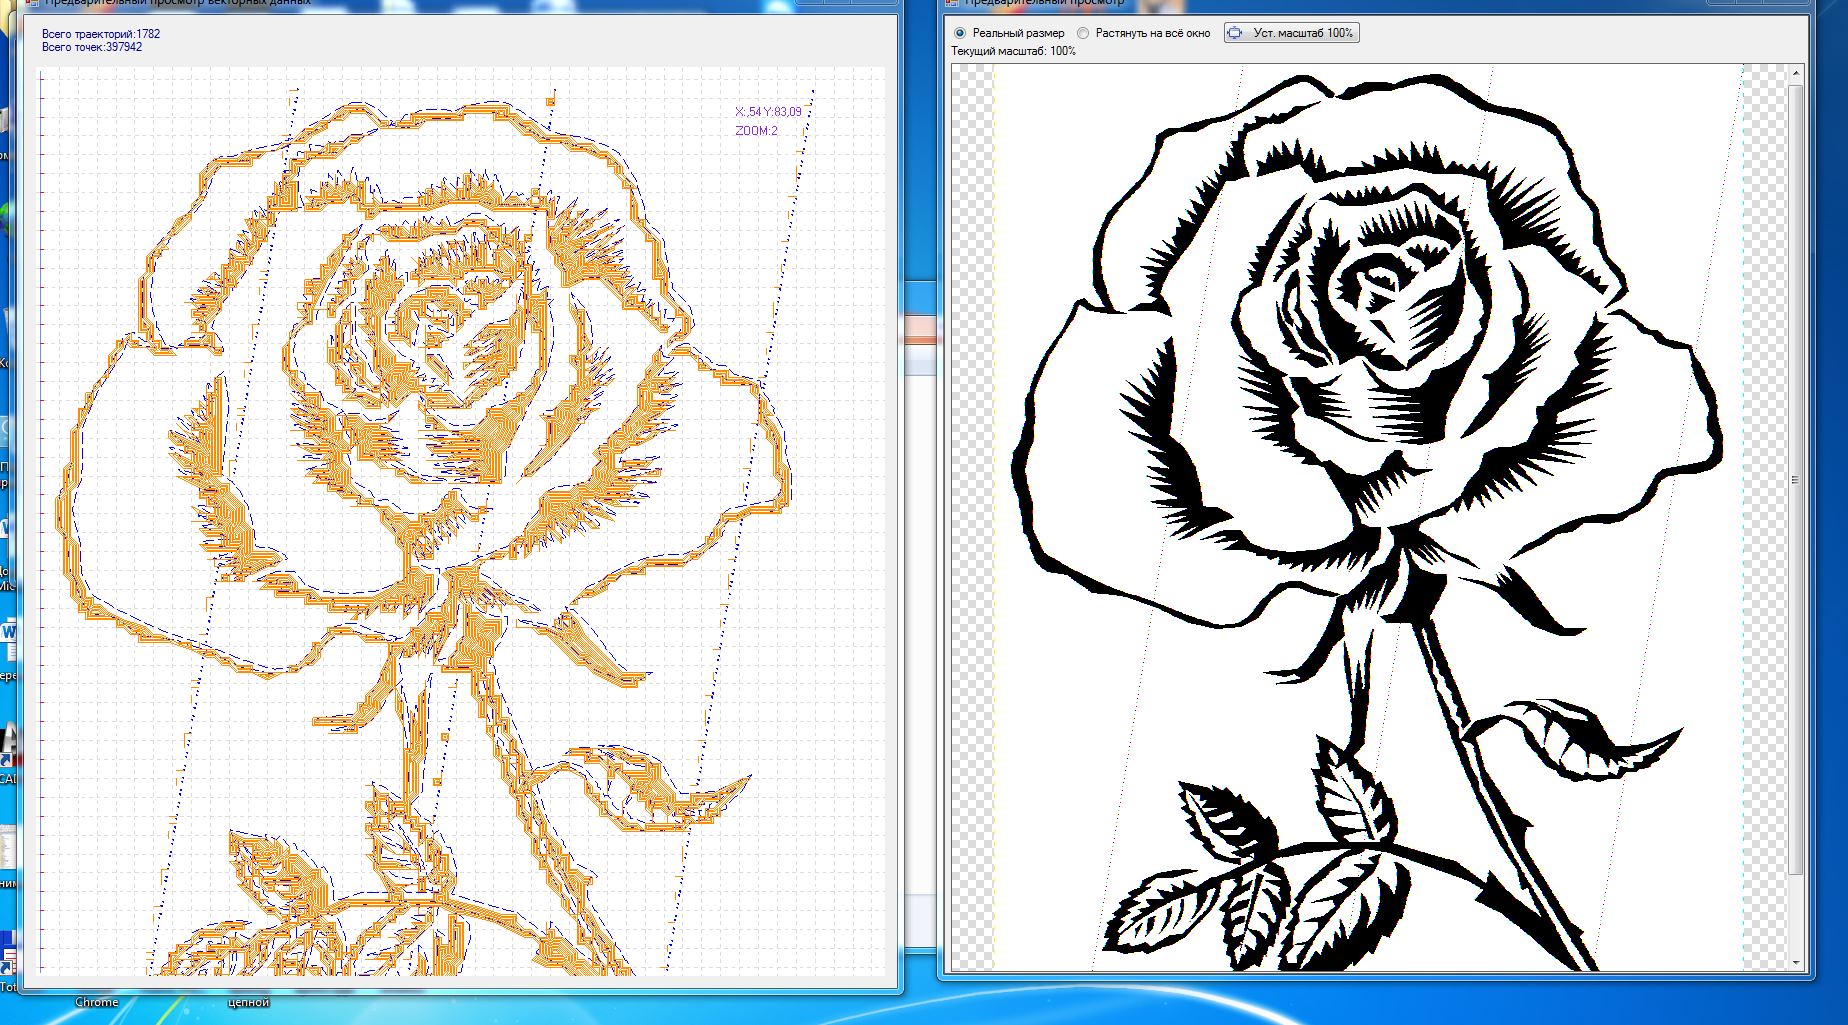Click the 'Chrome' desktop shortcut label
Screen dimensions: 1848x1025
(x=97, y=1002)
